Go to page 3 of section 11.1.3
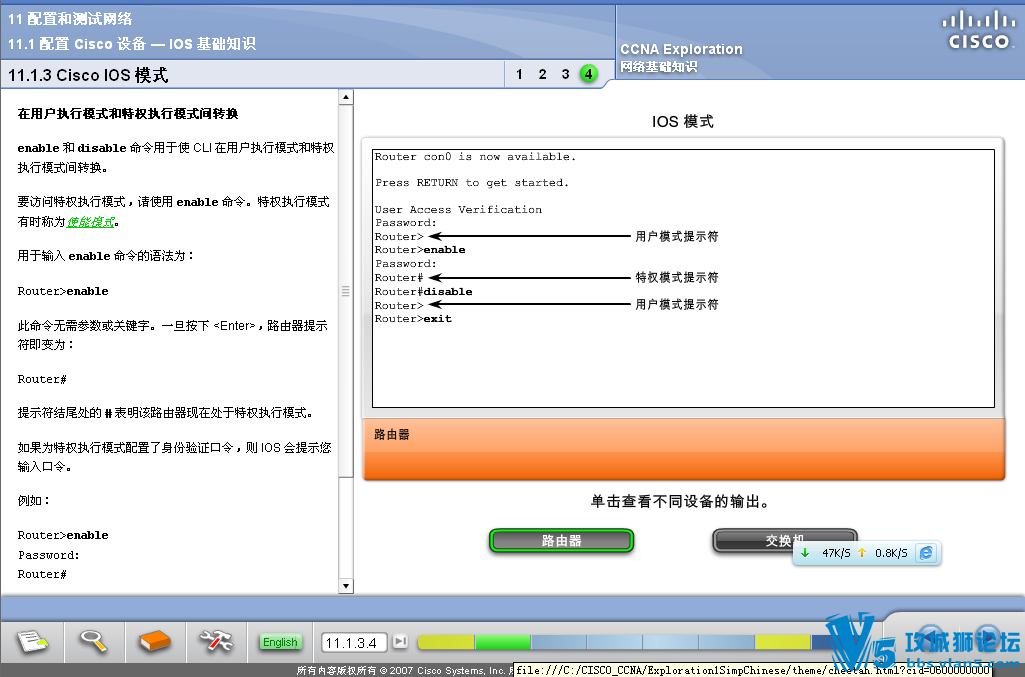Image resolution: width=1025 pixels, height=677 pixels. (565, 74)
